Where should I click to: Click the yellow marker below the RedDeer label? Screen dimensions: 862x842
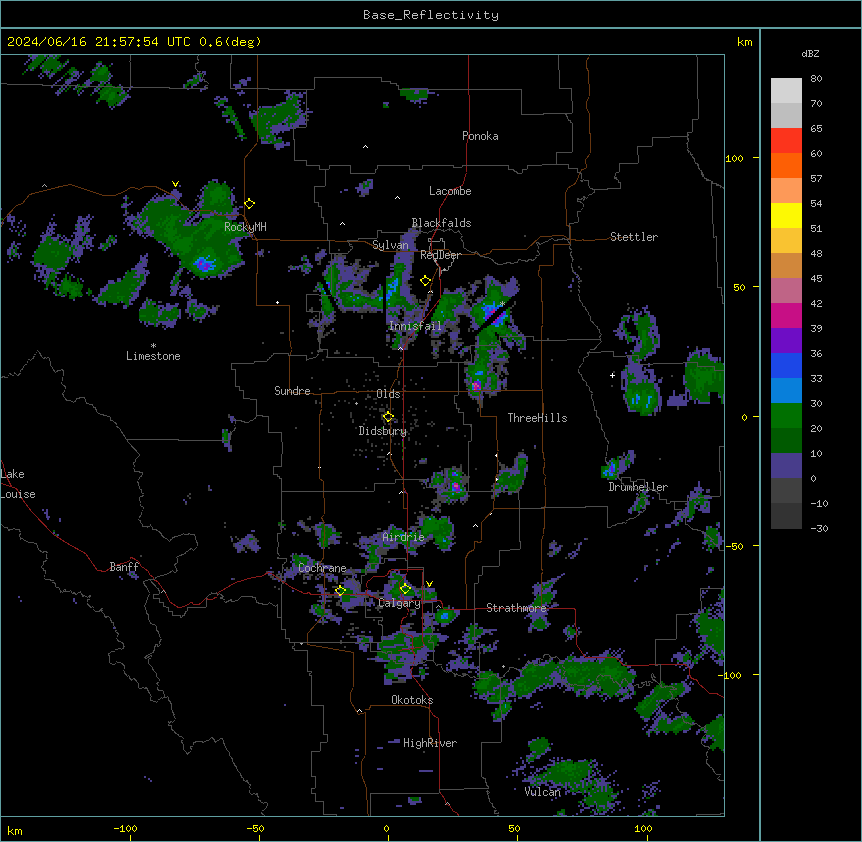[425, 281]
